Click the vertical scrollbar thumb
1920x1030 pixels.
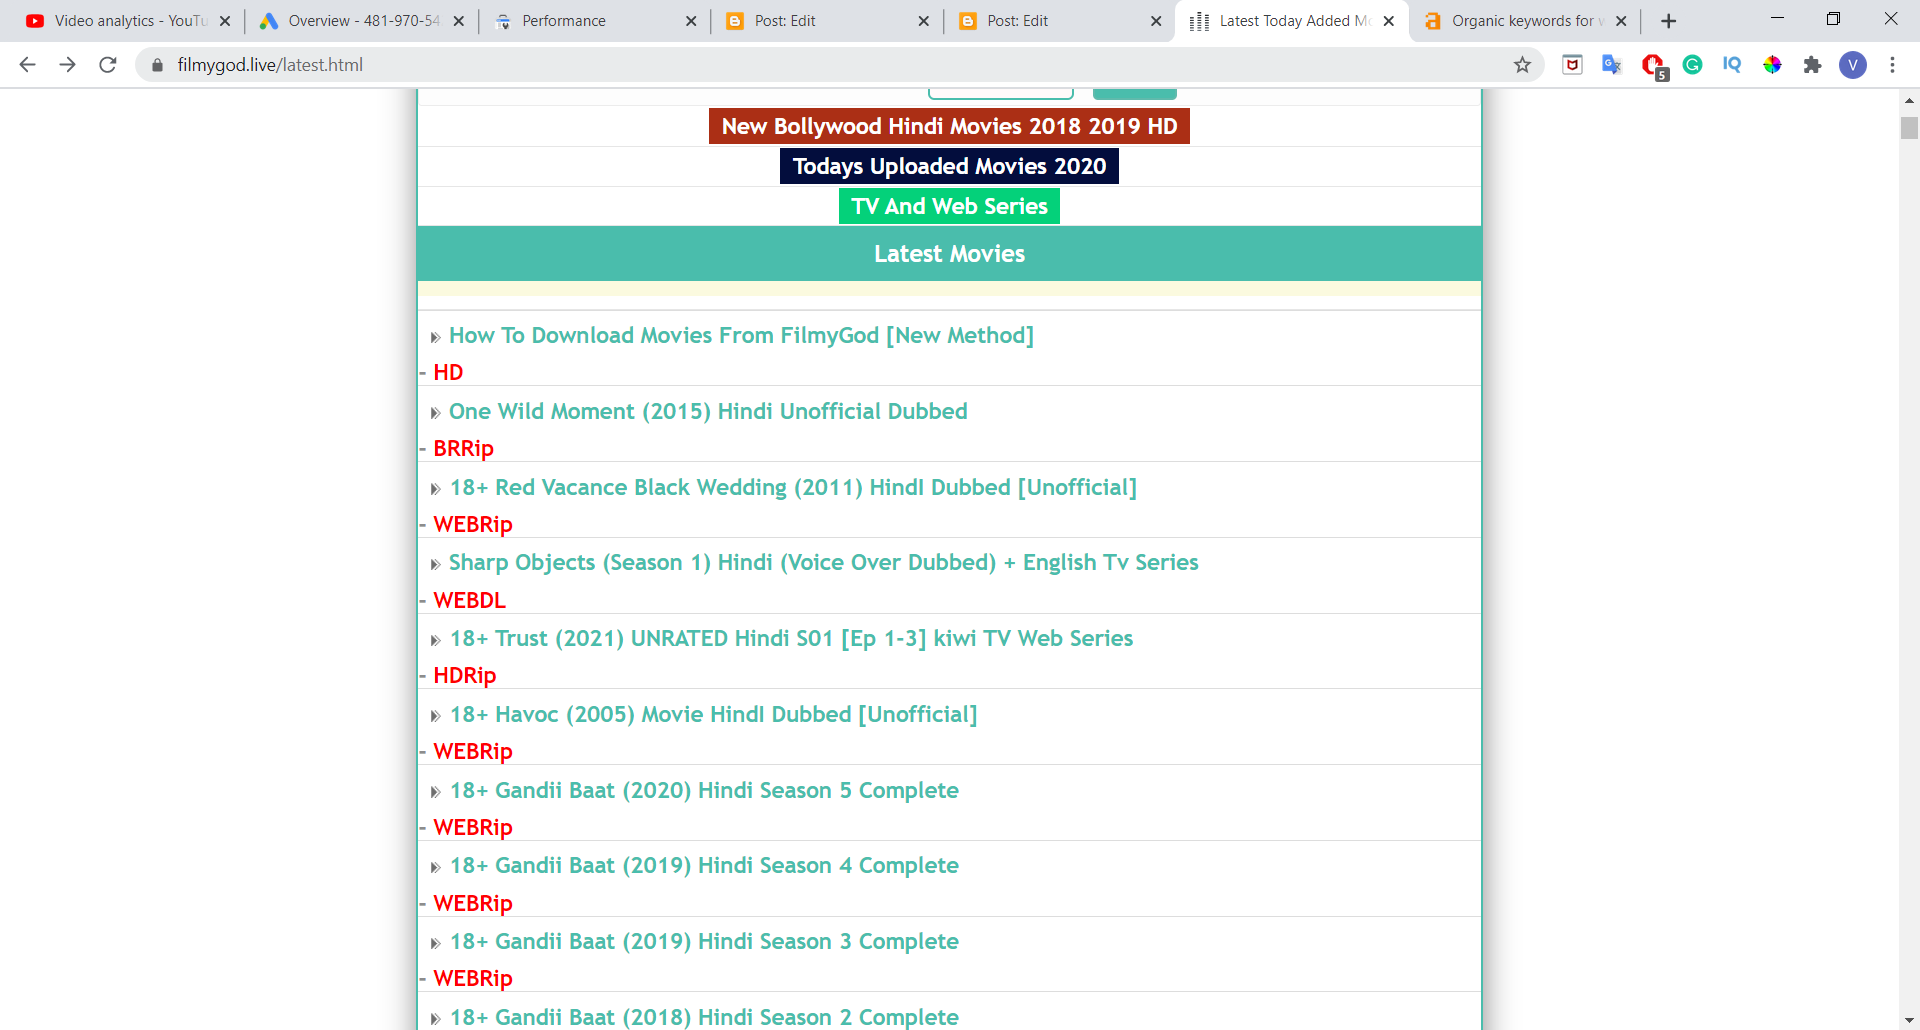[1909, 128]
